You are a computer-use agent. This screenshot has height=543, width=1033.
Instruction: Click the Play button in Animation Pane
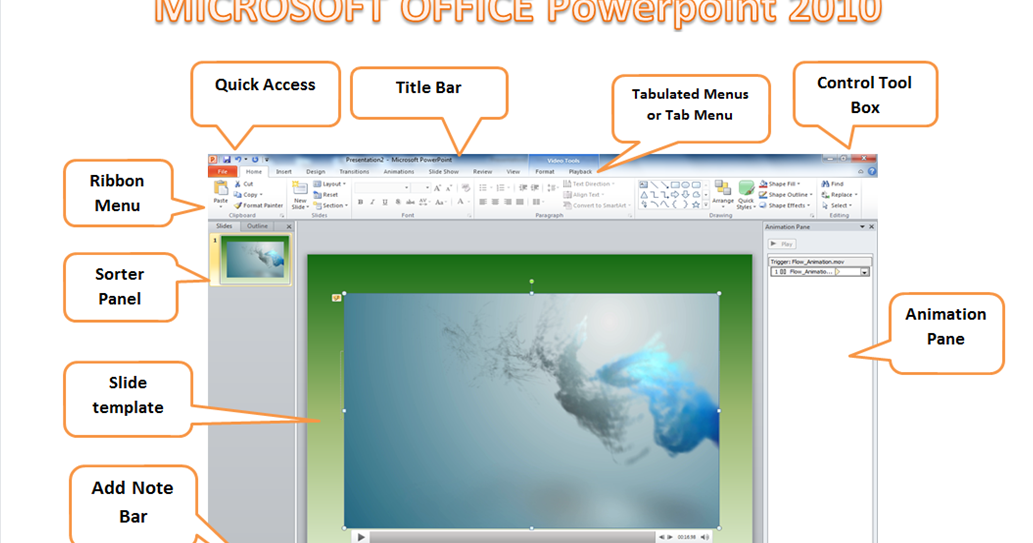[x=782, y=244]
